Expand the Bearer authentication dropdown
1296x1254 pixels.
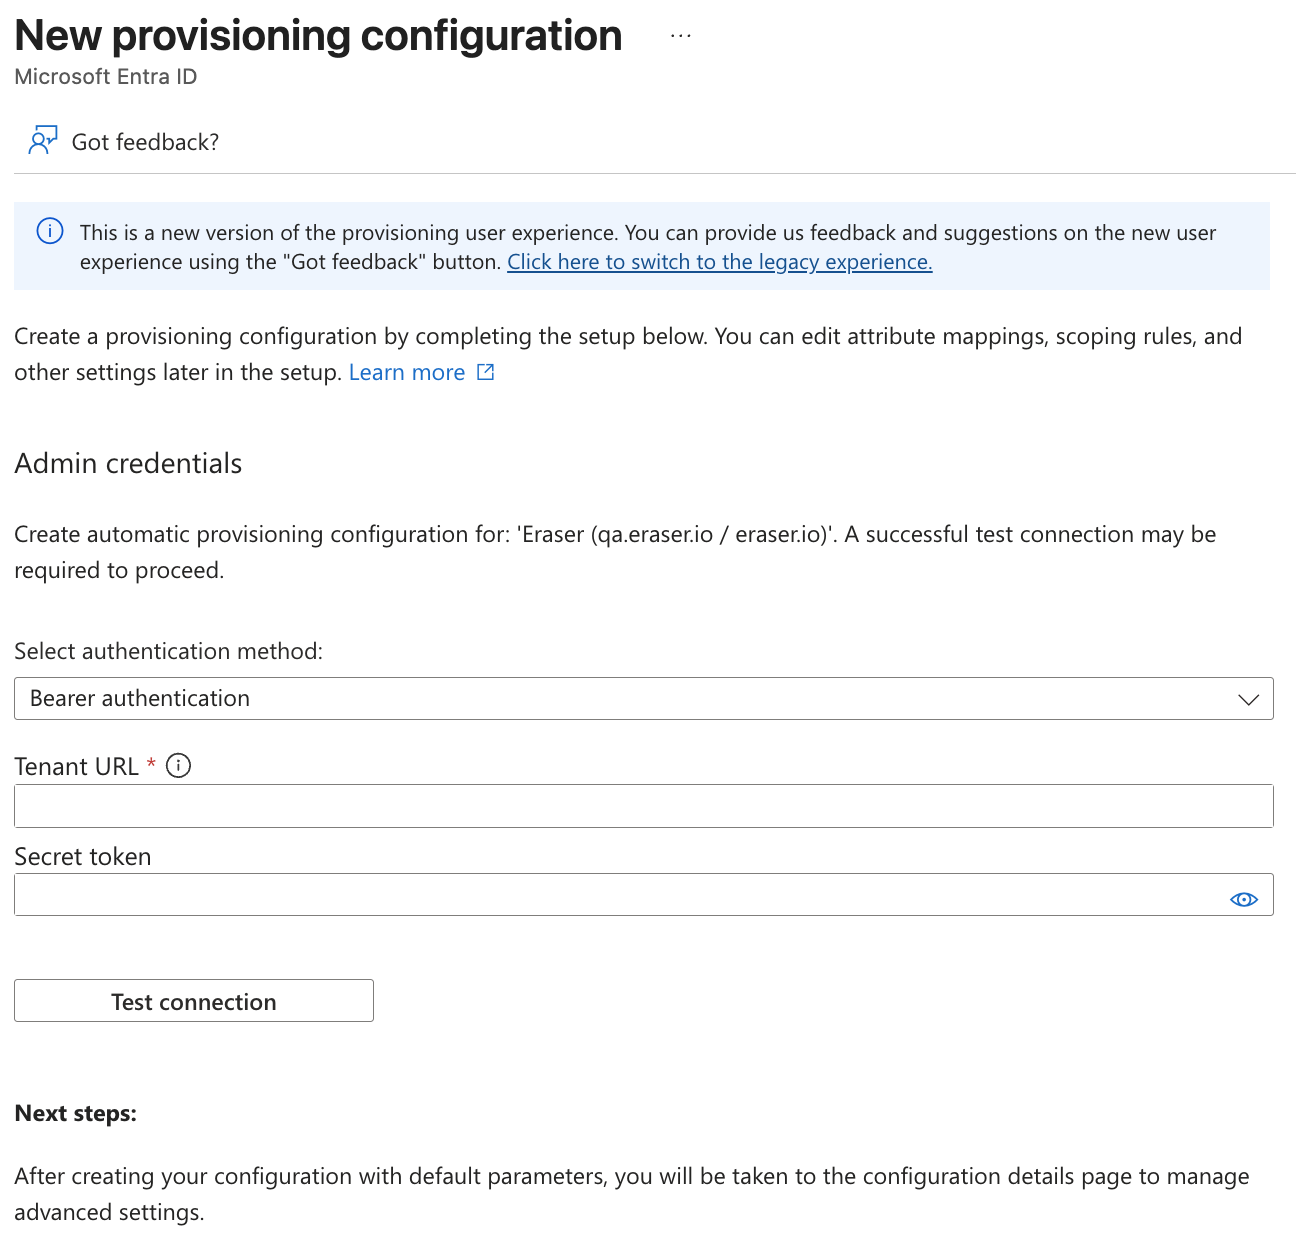(644, 699)
